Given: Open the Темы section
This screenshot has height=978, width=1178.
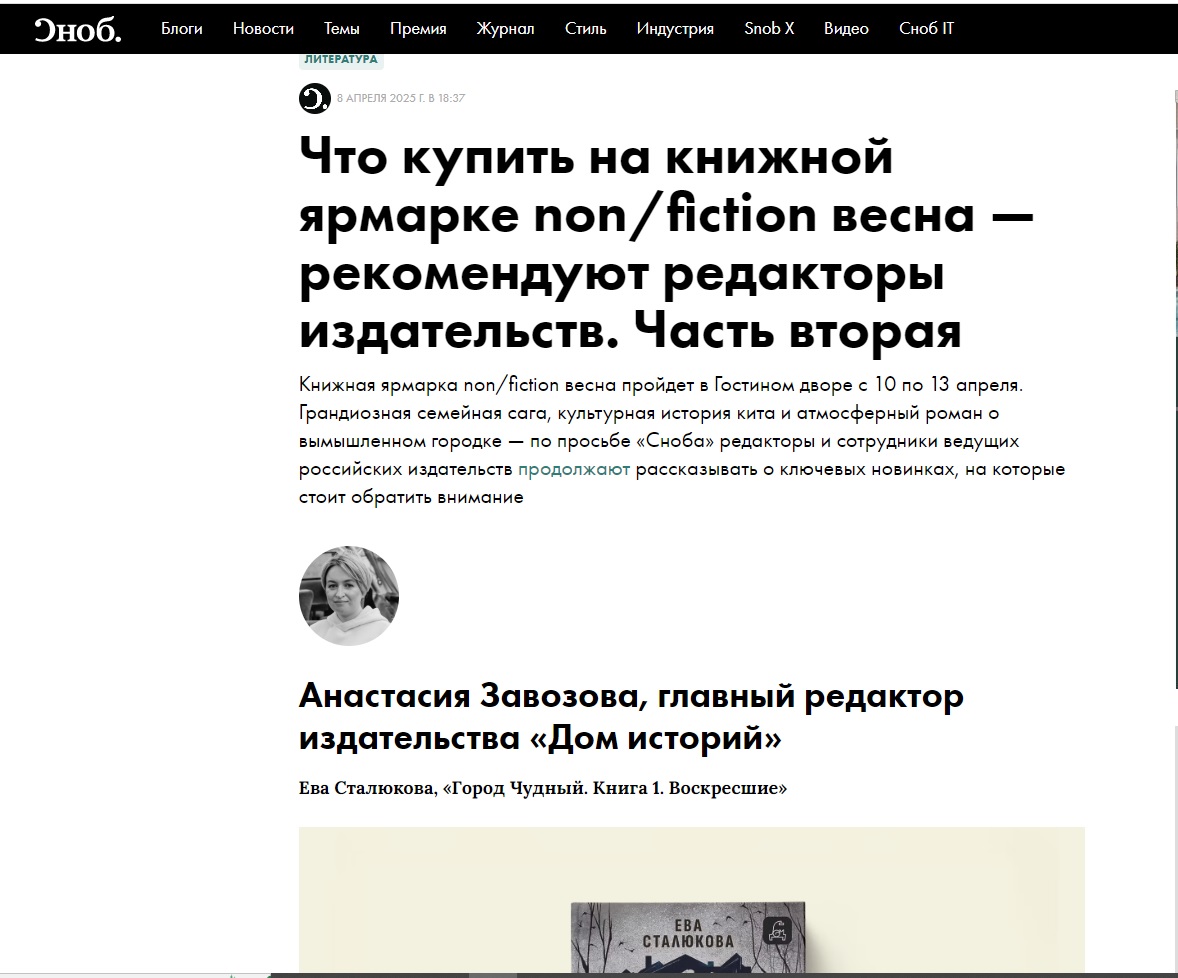Looking at the screenshot, I should pos(342,29).
